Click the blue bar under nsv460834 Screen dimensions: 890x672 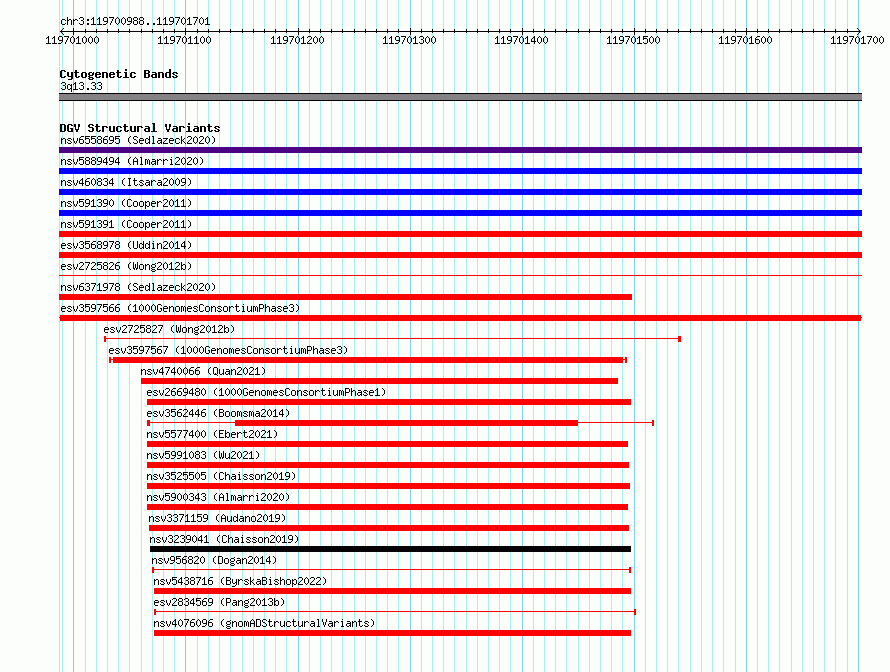tap(460, 192)
